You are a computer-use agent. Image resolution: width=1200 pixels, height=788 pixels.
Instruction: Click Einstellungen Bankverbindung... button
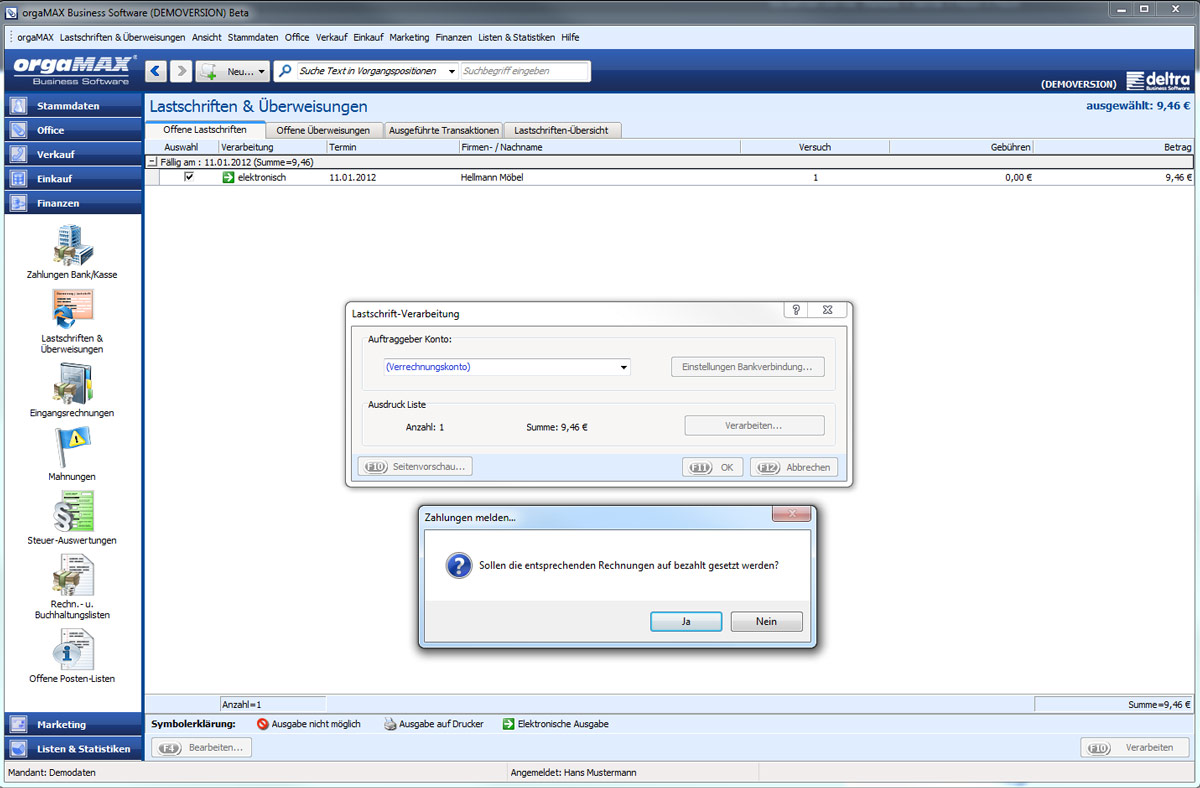[x=747, y=367]
